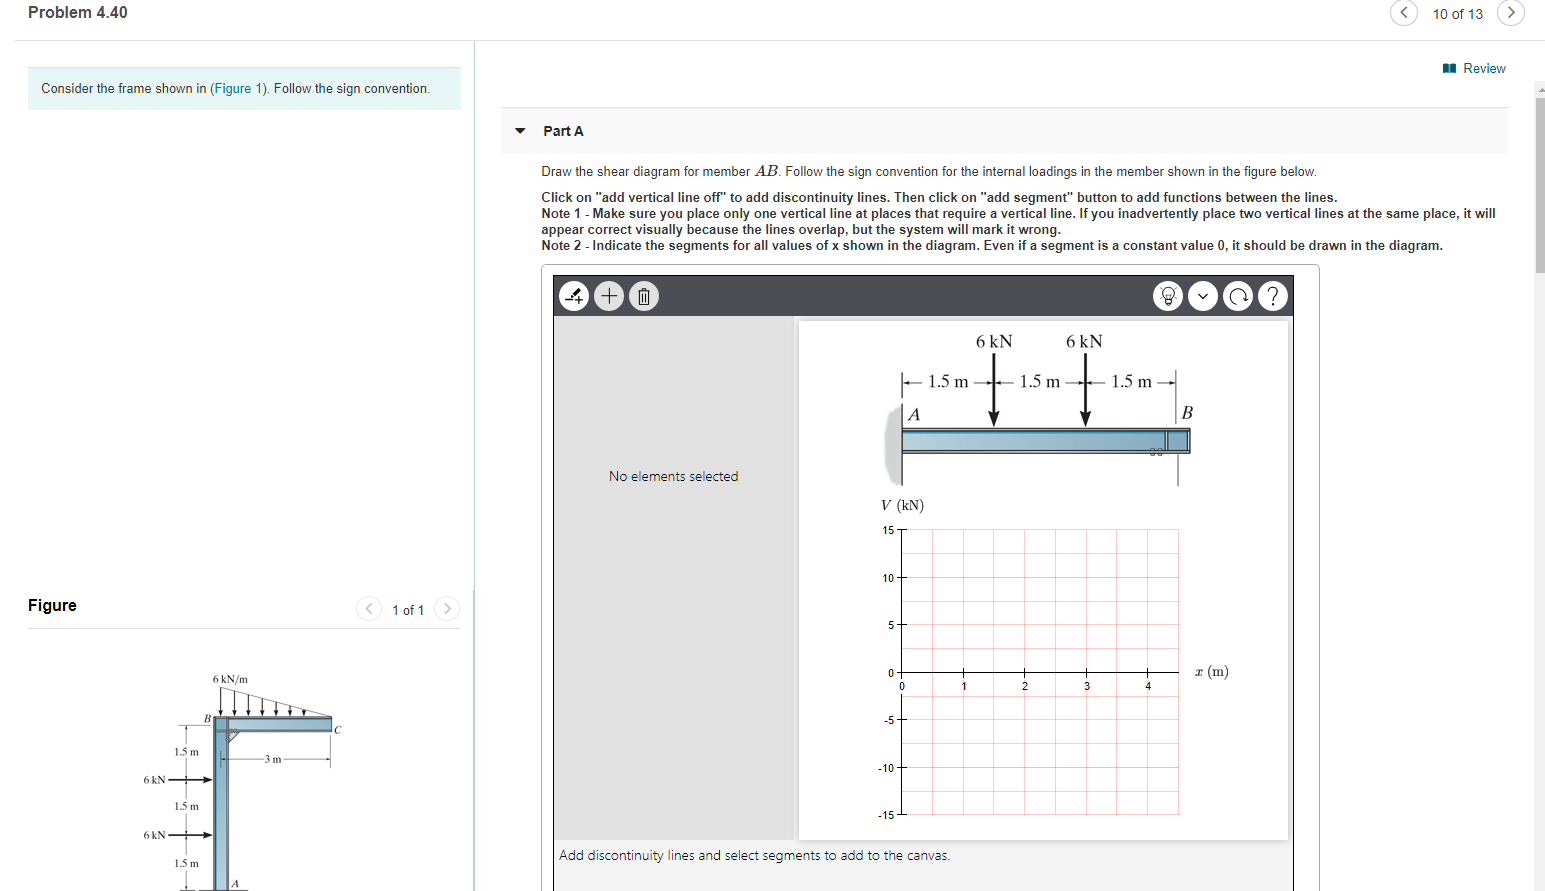The height and width of the screenshot is (891, 1545).
Task: Open the chevron dropdown in the diagram toolbar
Action: (1203, 295)
